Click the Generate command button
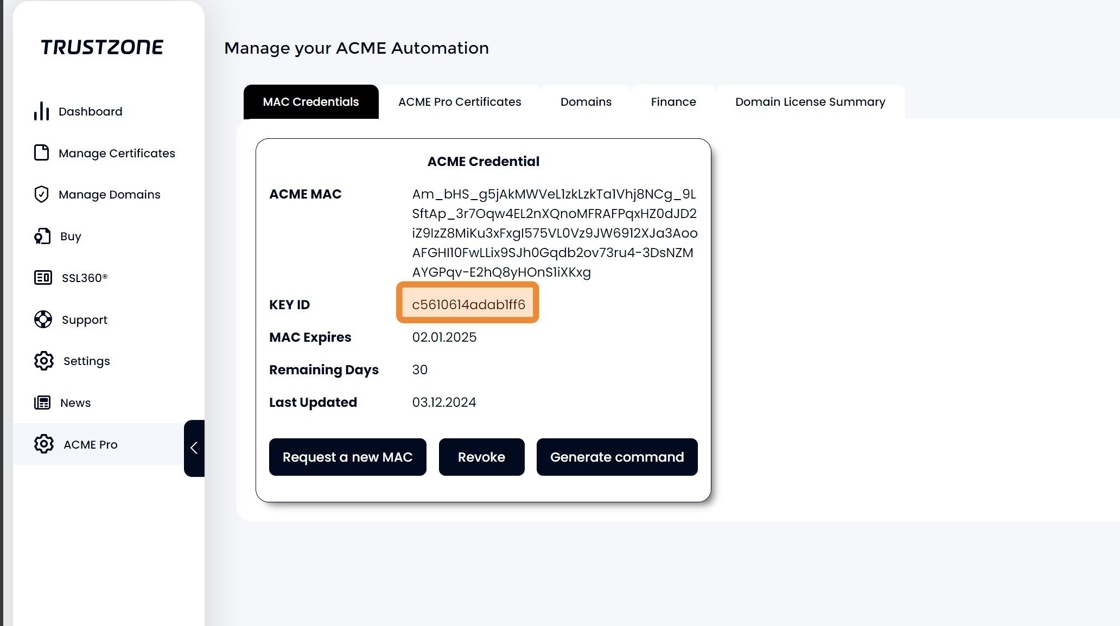The width and height of the screenshot is (1120, 626). tap(617, 457)
